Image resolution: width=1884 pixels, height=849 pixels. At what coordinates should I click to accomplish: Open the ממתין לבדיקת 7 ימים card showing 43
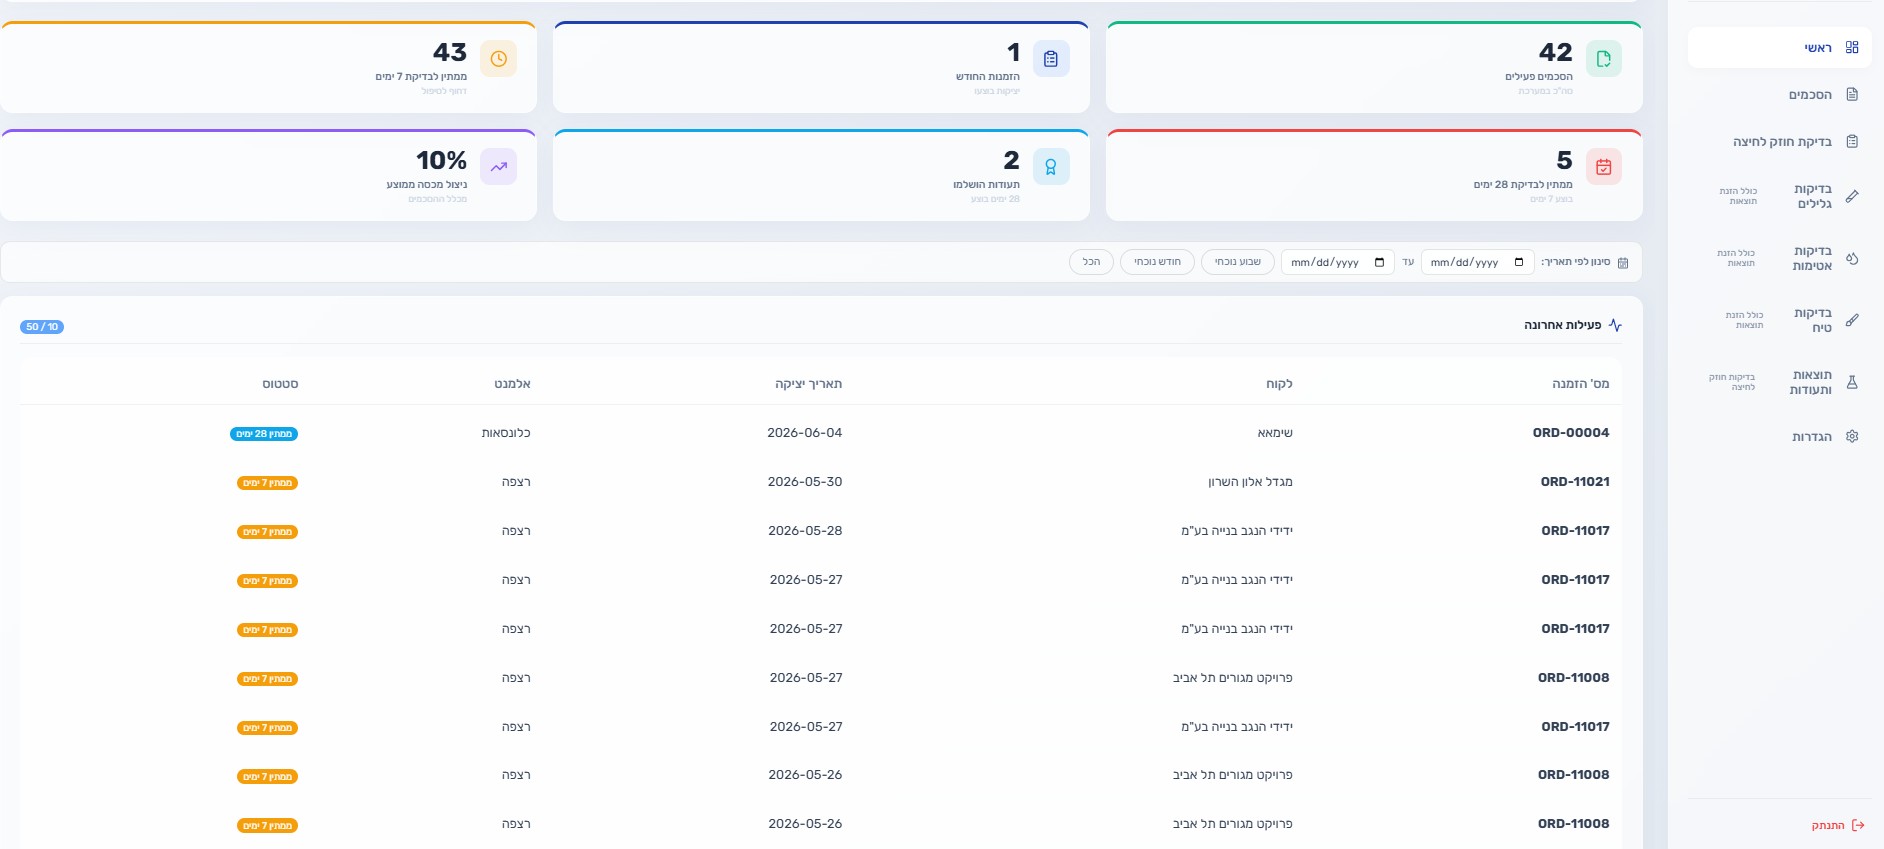(x=268, y=67)
